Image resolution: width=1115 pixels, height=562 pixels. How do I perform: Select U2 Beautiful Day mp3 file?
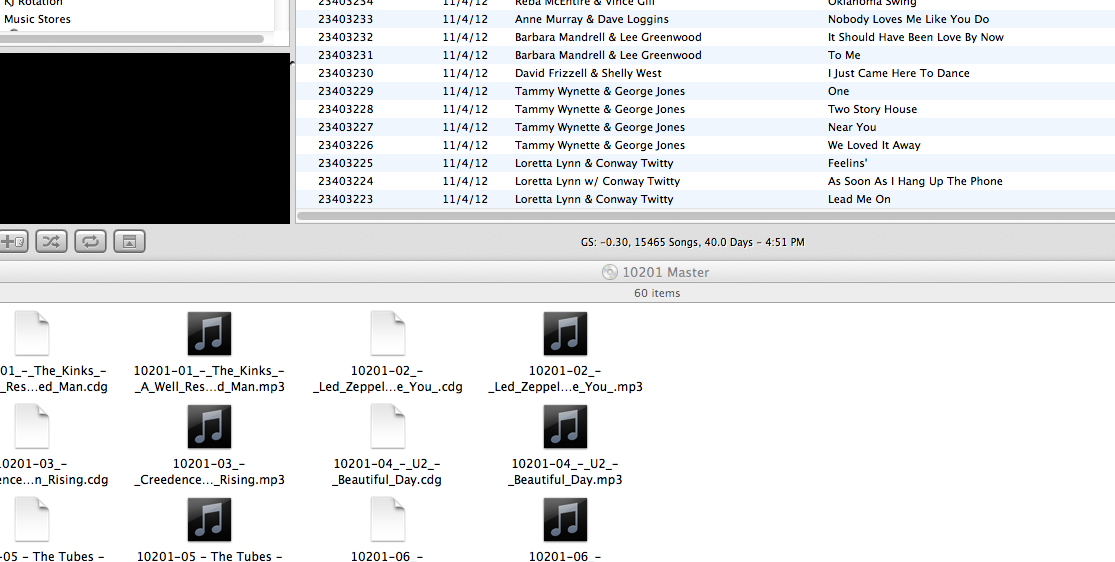click(565, 427)
